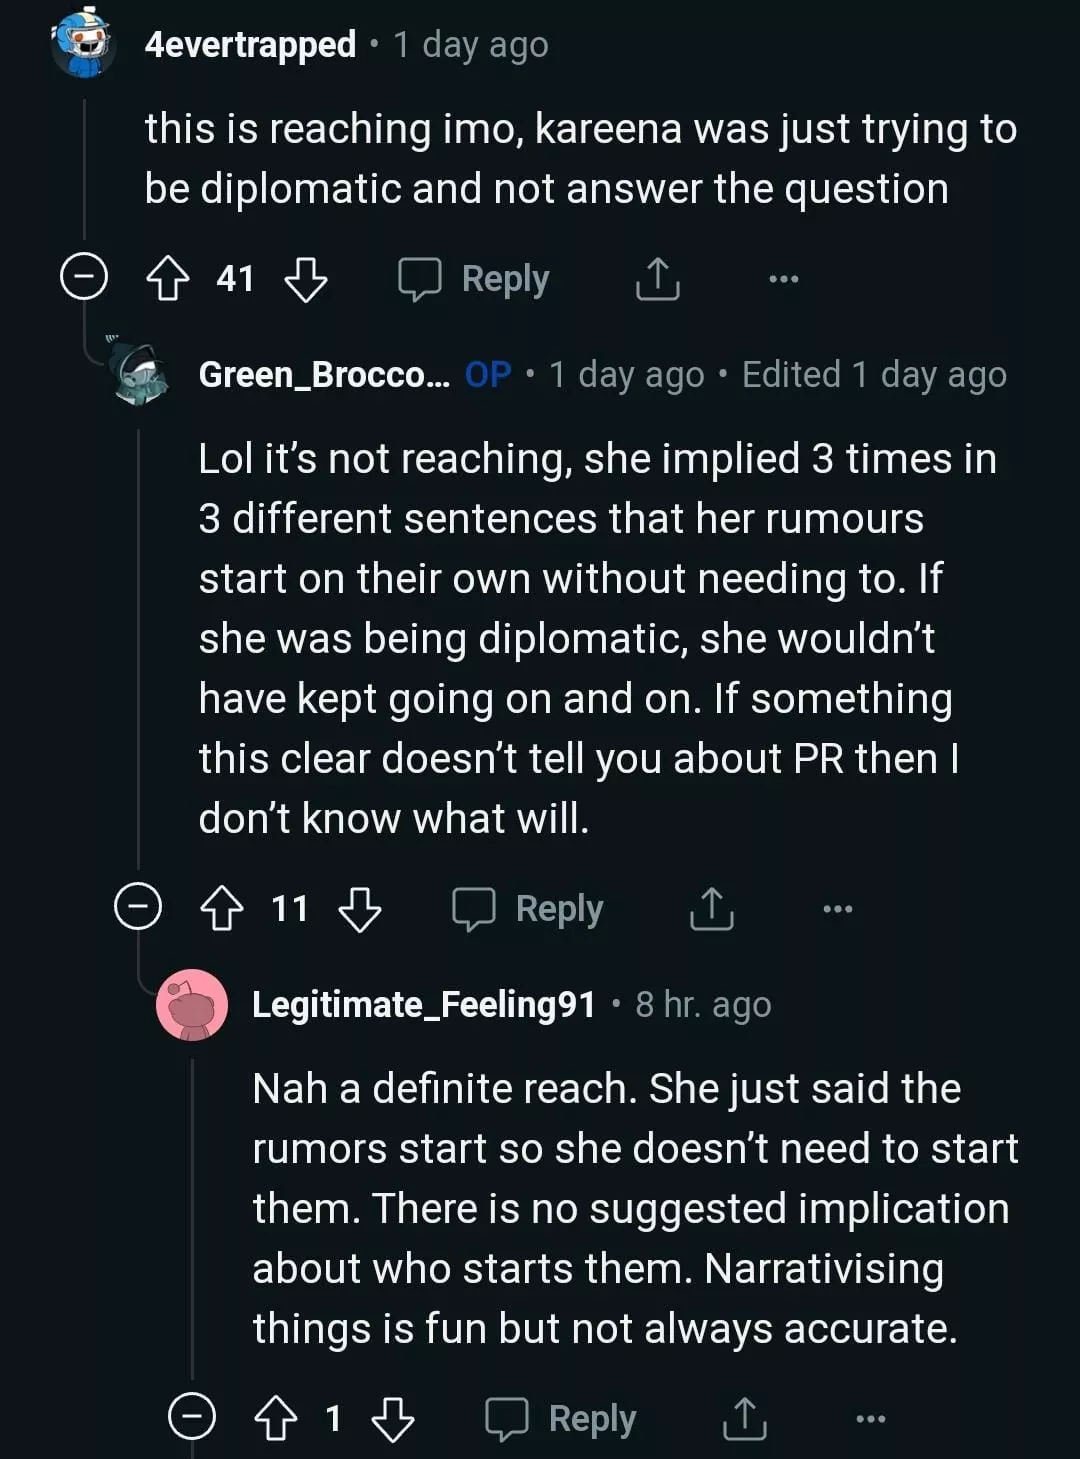Image resolution: width=1080 pixels, height=1459 pixels.
Task: Click Legitimate_Feeling91's pink avatar
Action: [192, 1005]
